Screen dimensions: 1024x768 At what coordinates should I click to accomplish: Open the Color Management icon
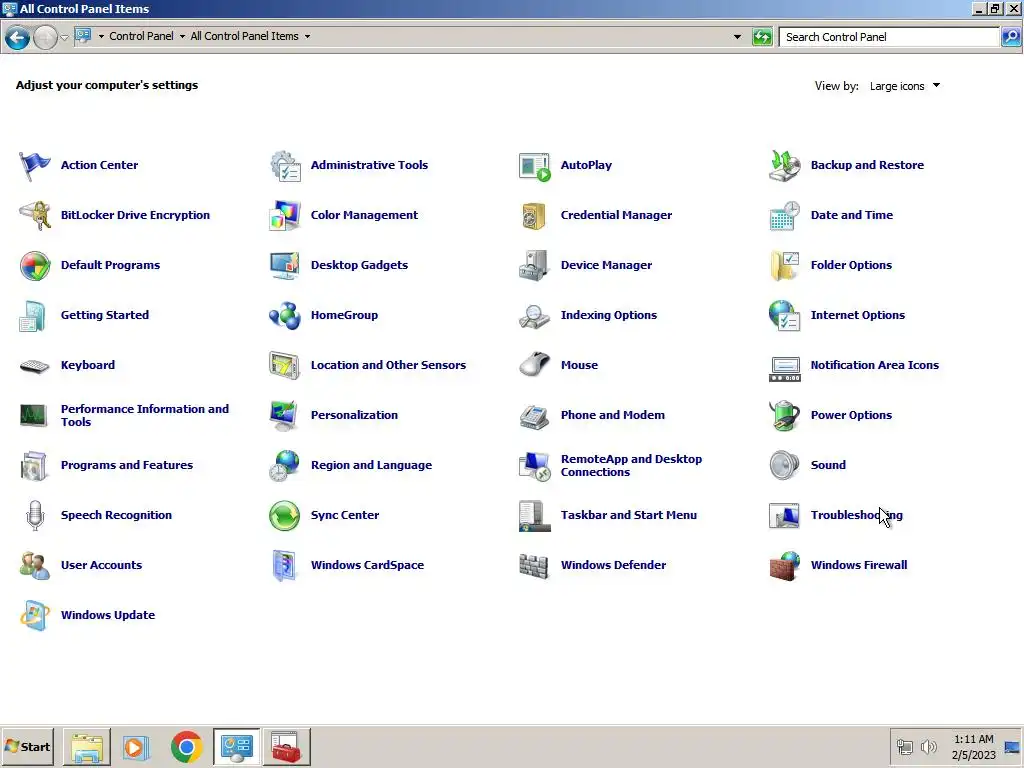tap(285, 216)
